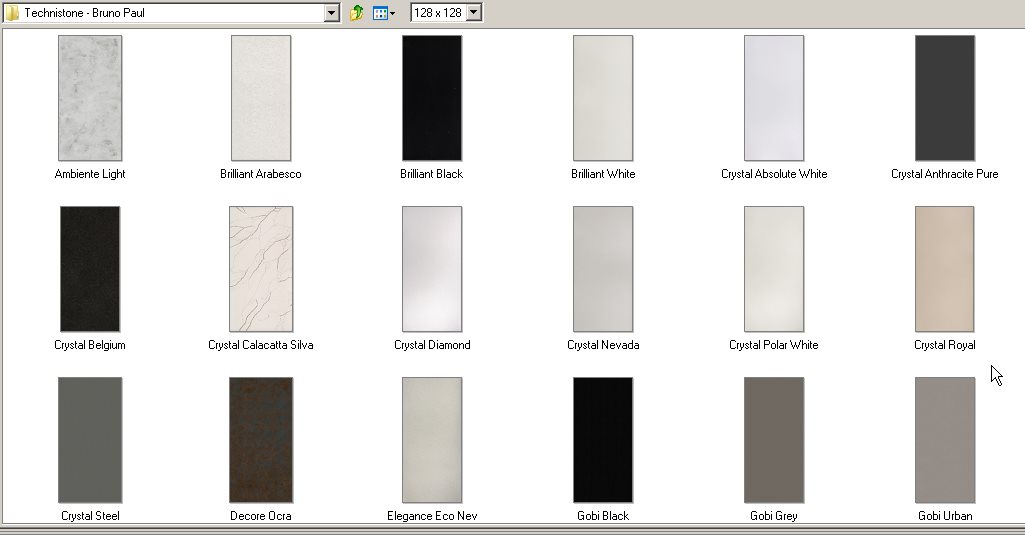Click the 'Gobi Black' label
This screenshot has height=535, width=1025.
pos(603,516)
